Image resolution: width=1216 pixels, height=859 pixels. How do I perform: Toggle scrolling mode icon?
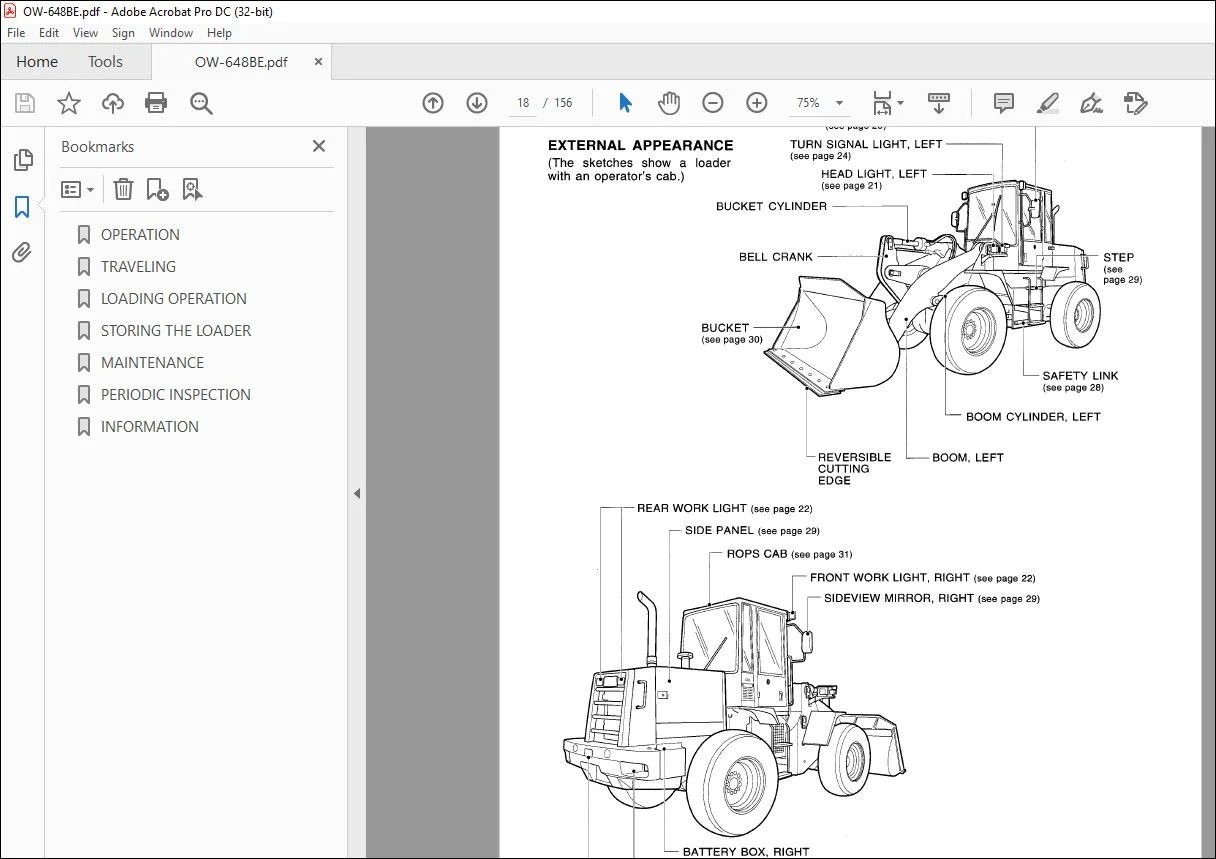939,103
